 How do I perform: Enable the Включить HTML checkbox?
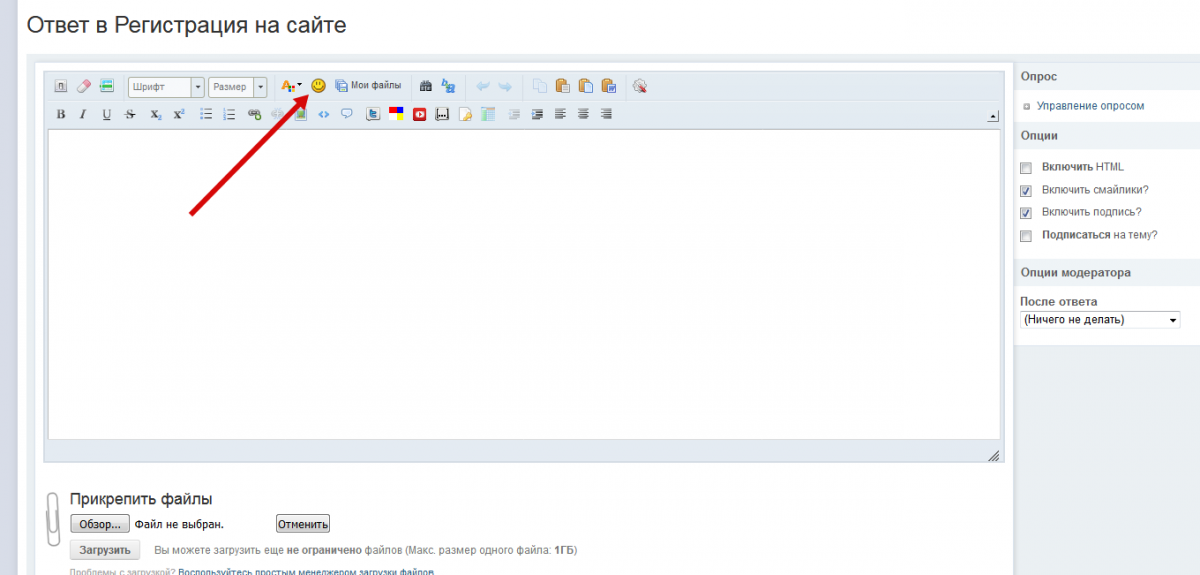point(1025,168)
